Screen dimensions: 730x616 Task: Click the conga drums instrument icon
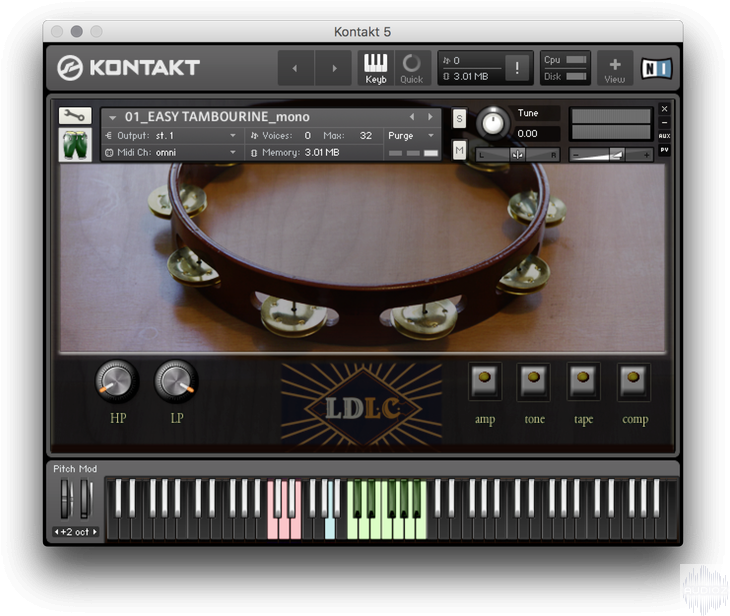(75, 145)
